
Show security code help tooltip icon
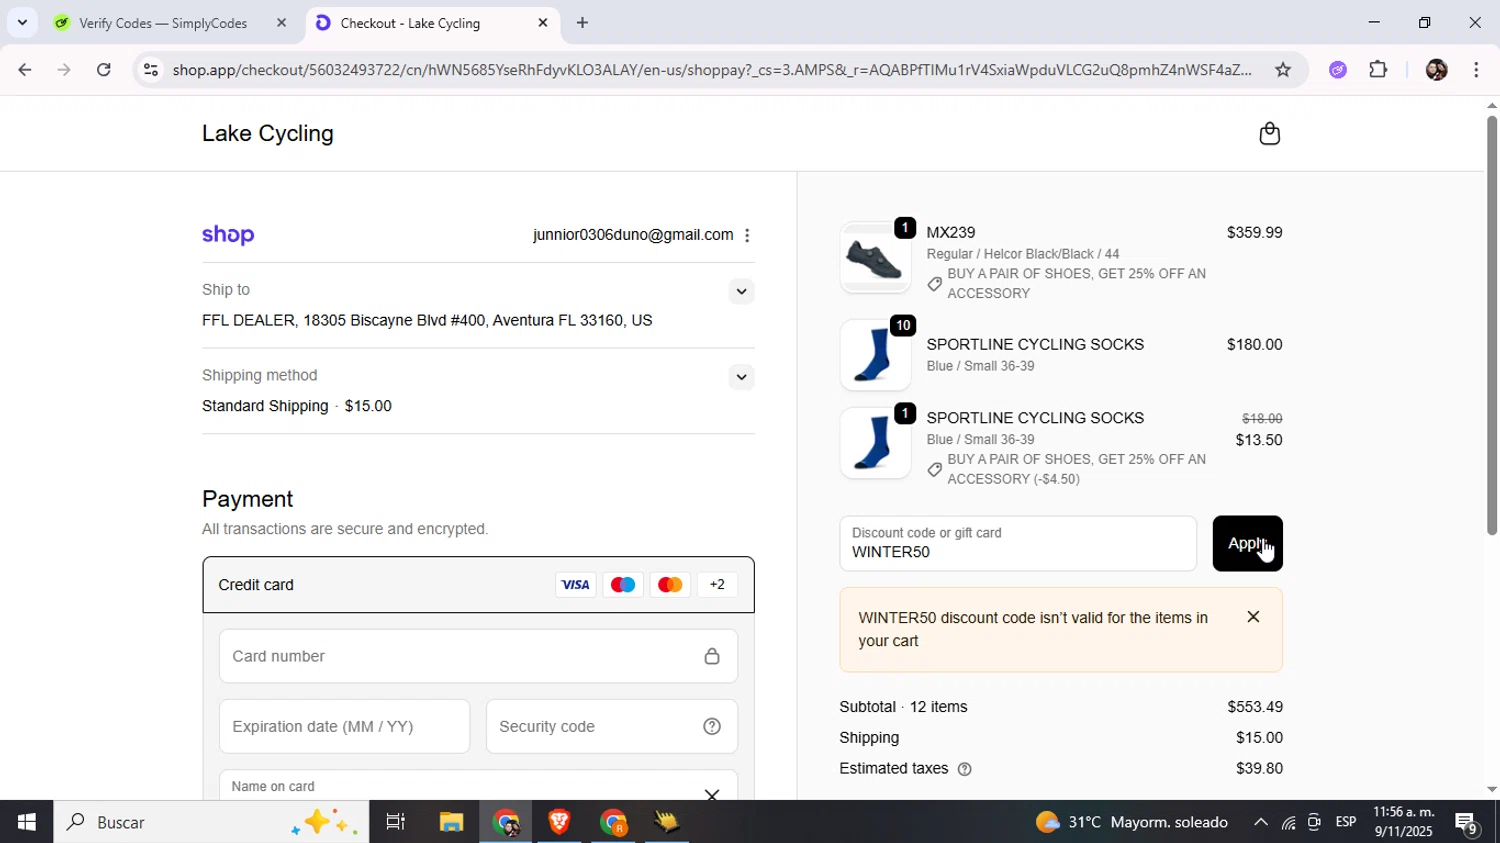pyautogui.click(x=712, y=727)
